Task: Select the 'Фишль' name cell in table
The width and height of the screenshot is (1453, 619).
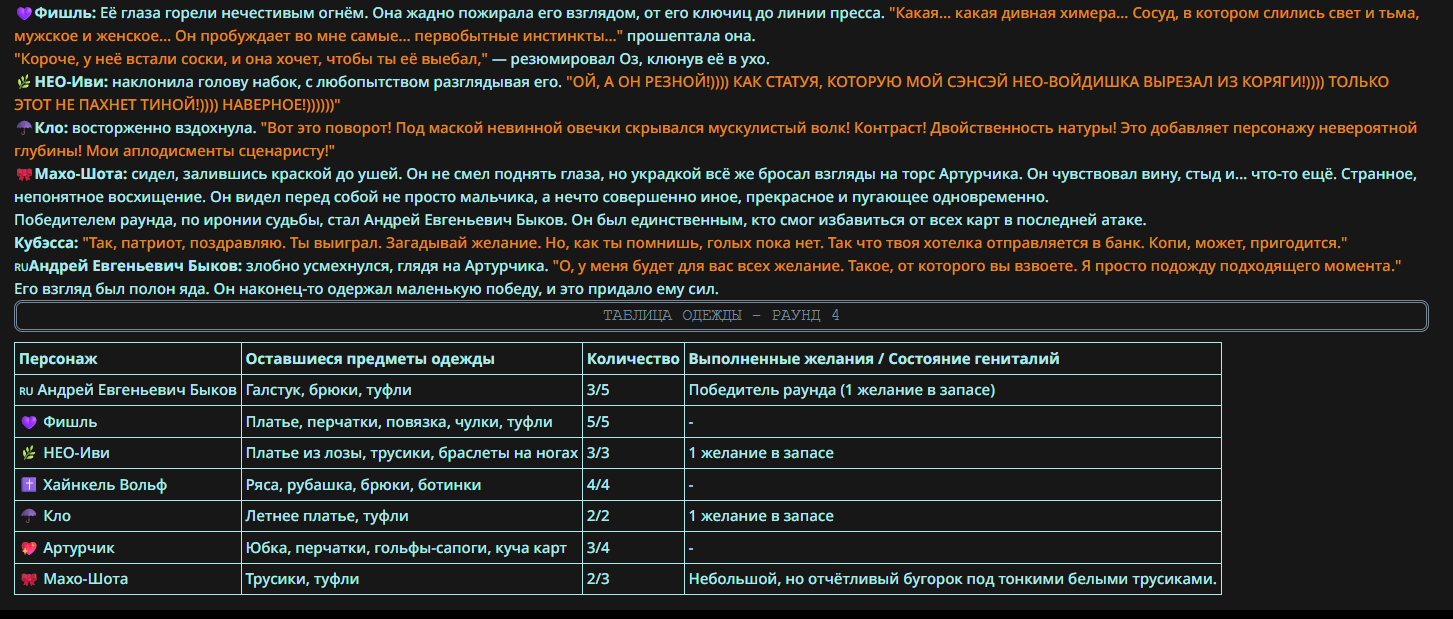Action: pos(128,422)
